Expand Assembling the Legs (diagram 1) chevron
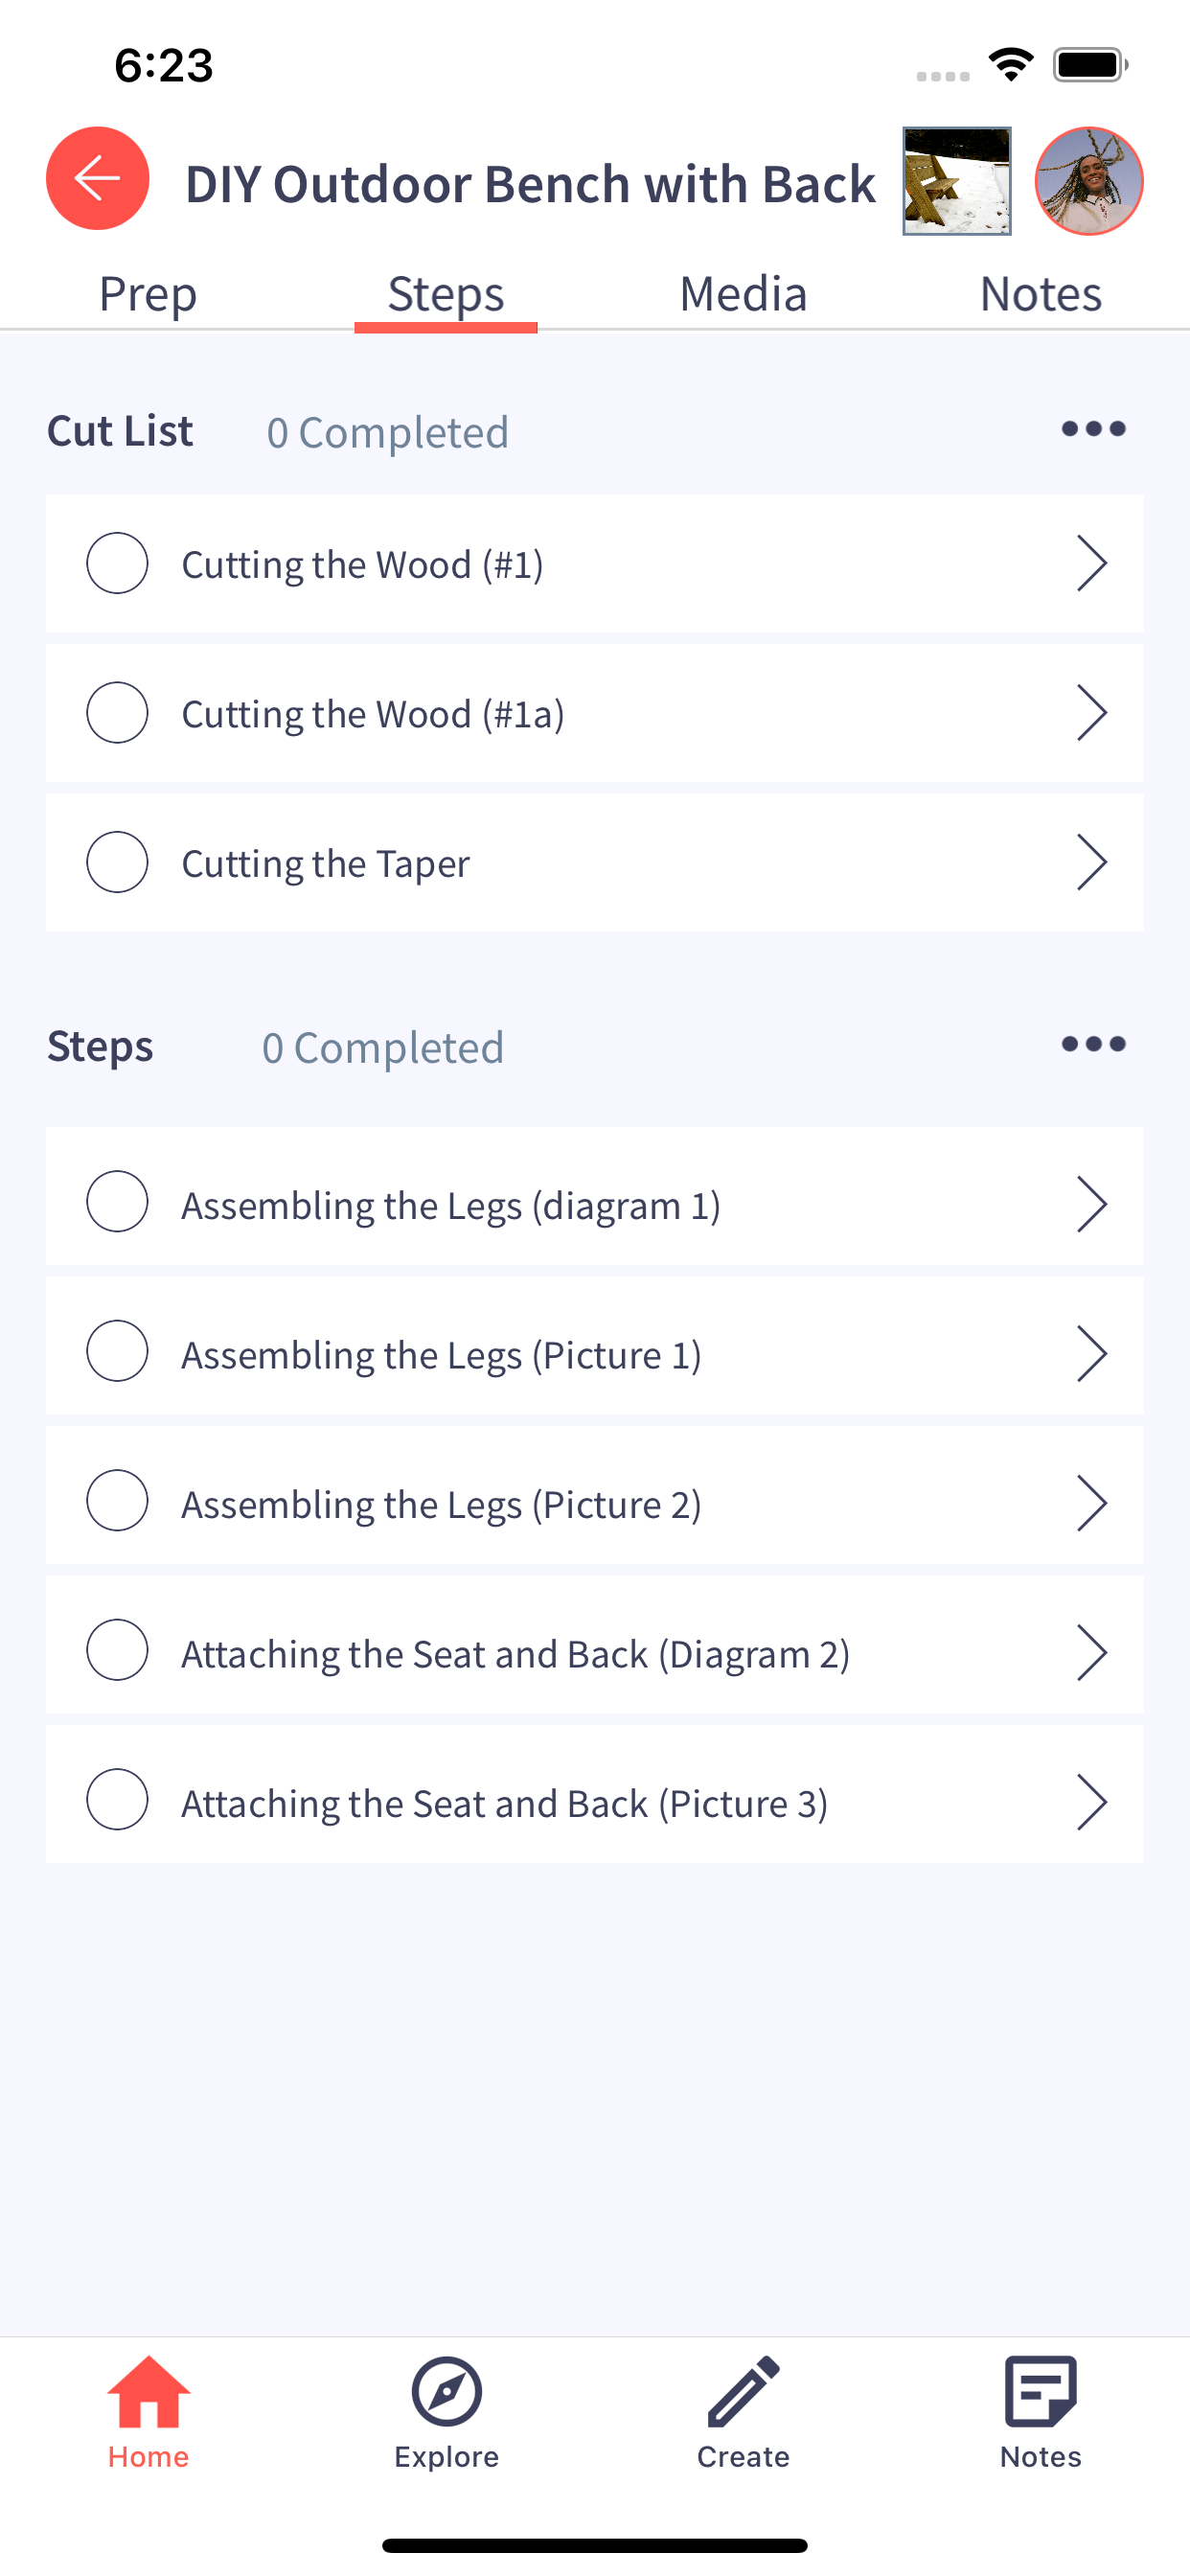This screenshot has width=1190, height=2576. 1092,1204
